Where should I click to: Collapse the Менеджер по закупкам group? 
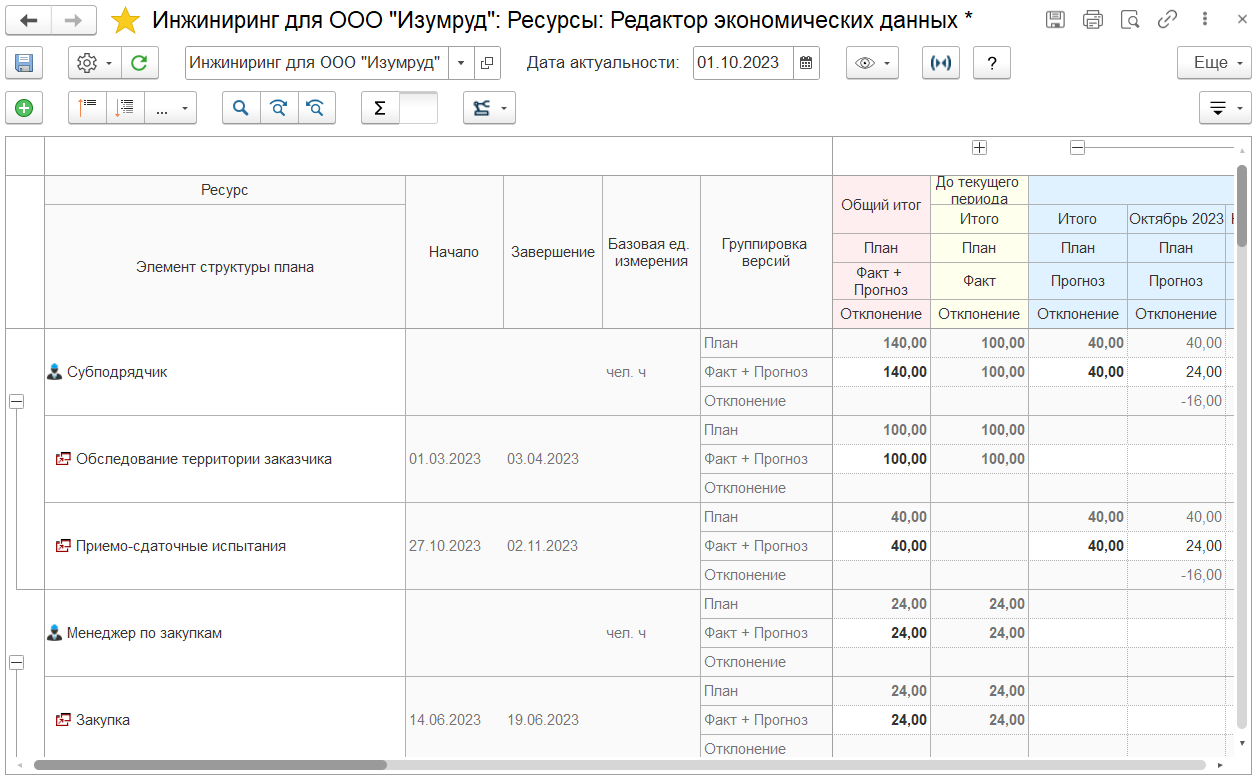16,662
